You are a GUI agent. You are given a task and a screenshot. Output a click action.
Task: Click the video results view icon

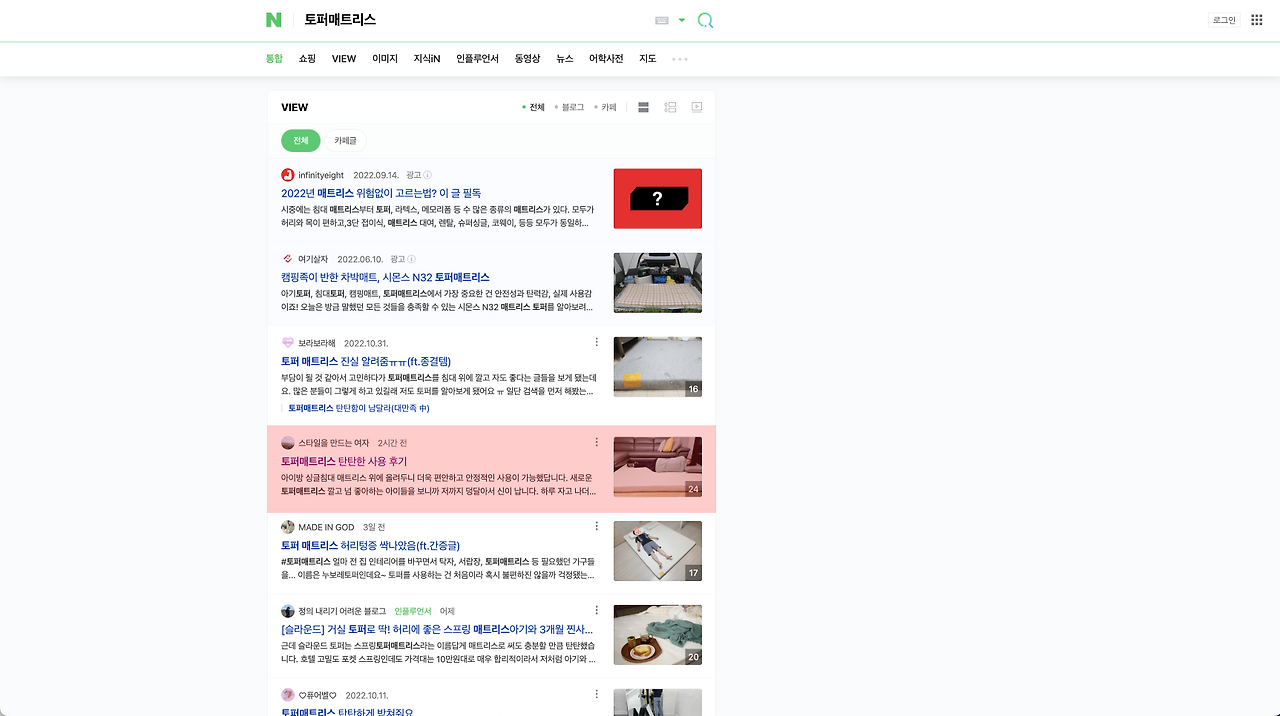pos(695,106)
